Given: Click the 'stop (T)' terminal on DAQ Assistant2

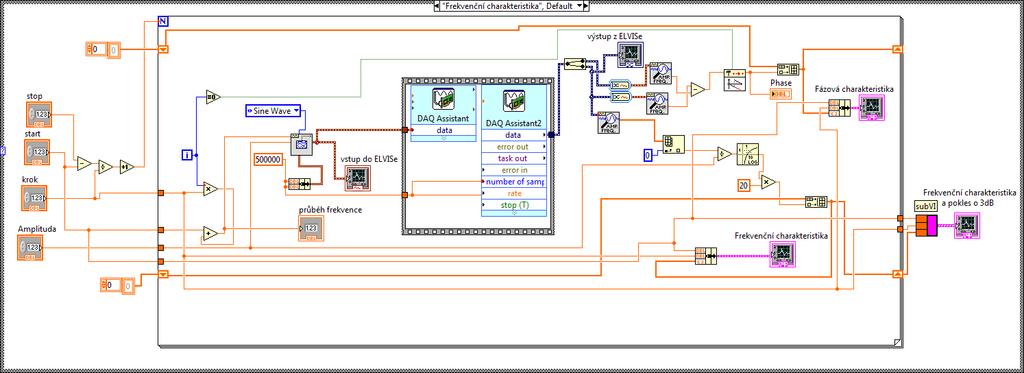Looking at the screenshot, I should click(513, 205).
